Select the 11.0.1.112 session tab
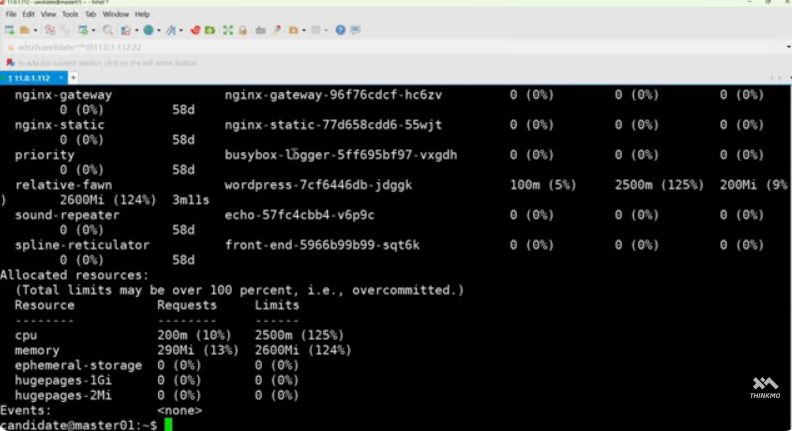The image size is (792, 431). click(x=28, y=78)
